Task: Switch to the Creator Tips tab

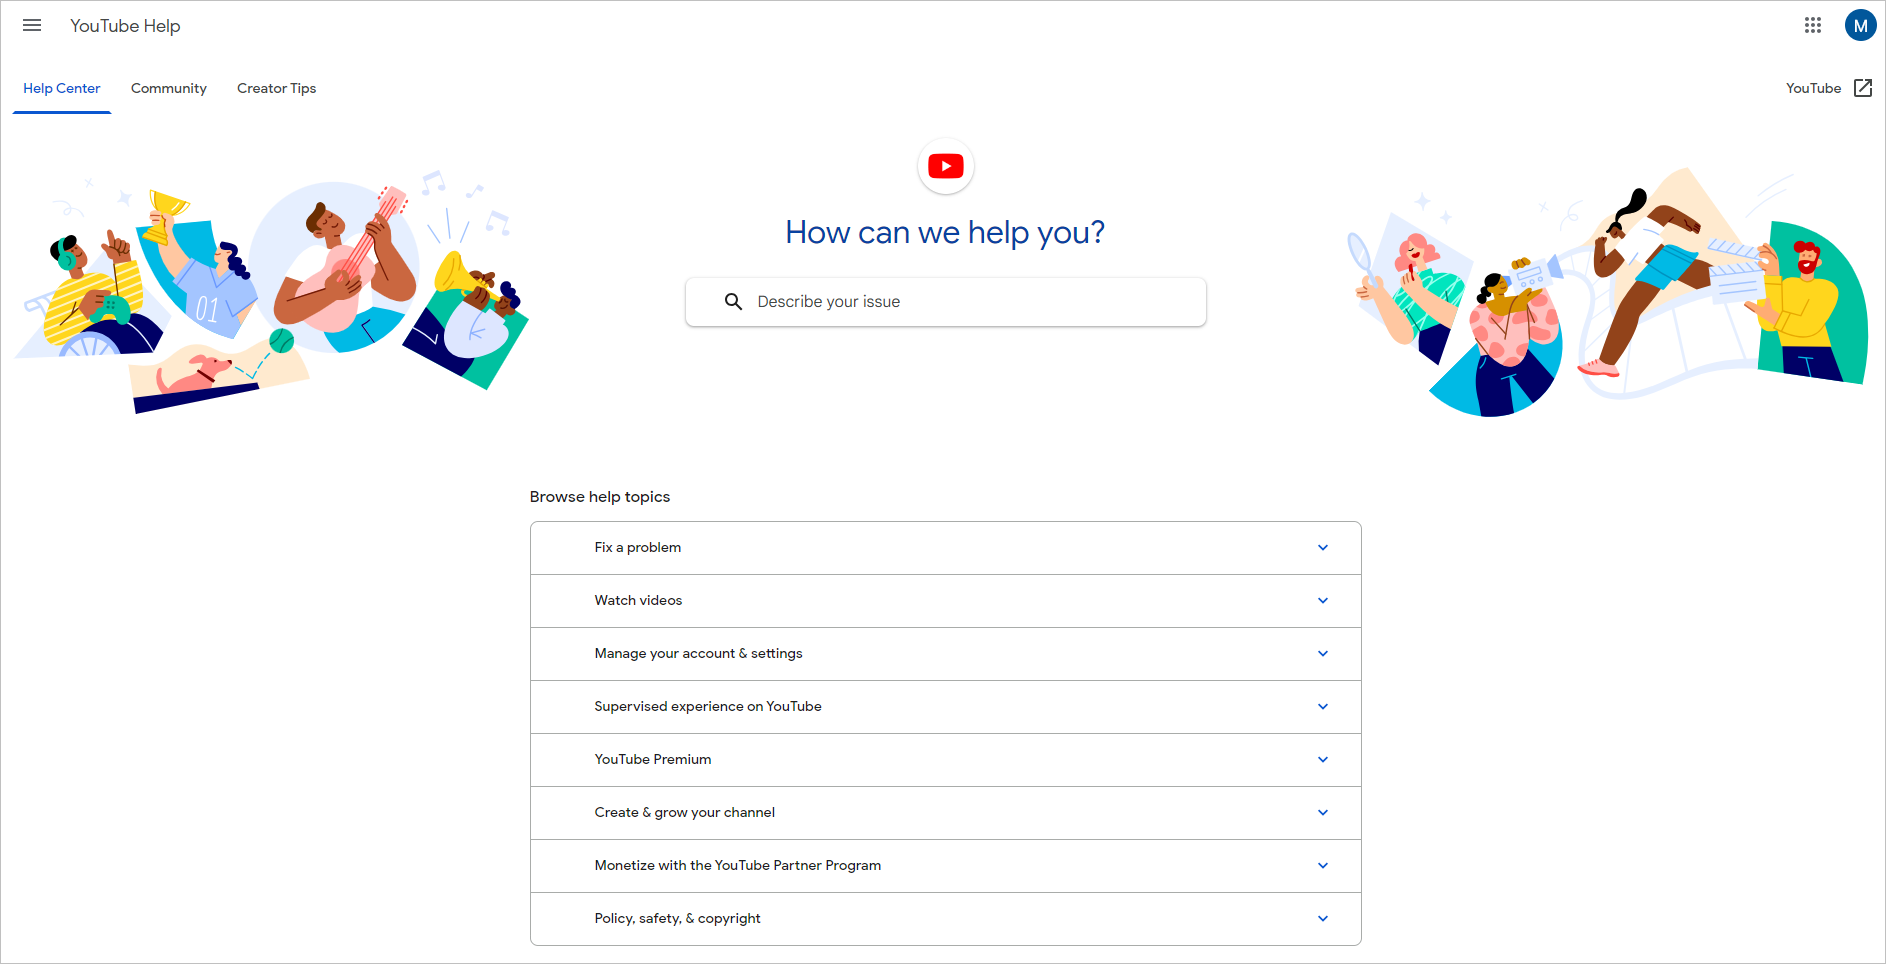Action: click(x=277, y=88)
